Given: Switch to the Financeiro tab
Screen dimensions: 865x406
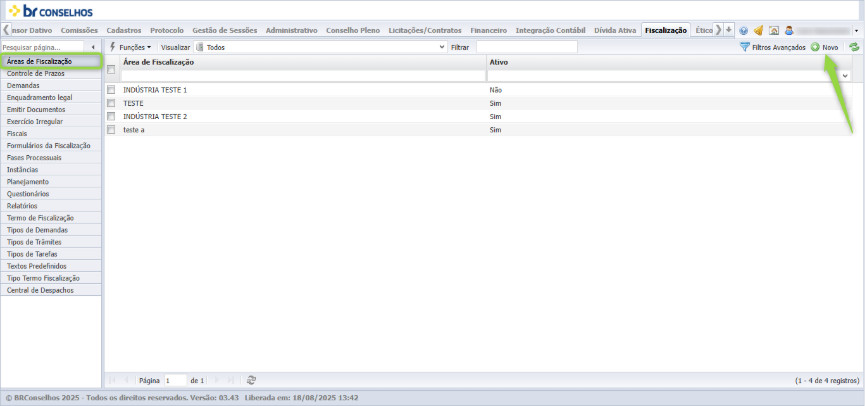Looking at the screenshot, I should 489,30.
